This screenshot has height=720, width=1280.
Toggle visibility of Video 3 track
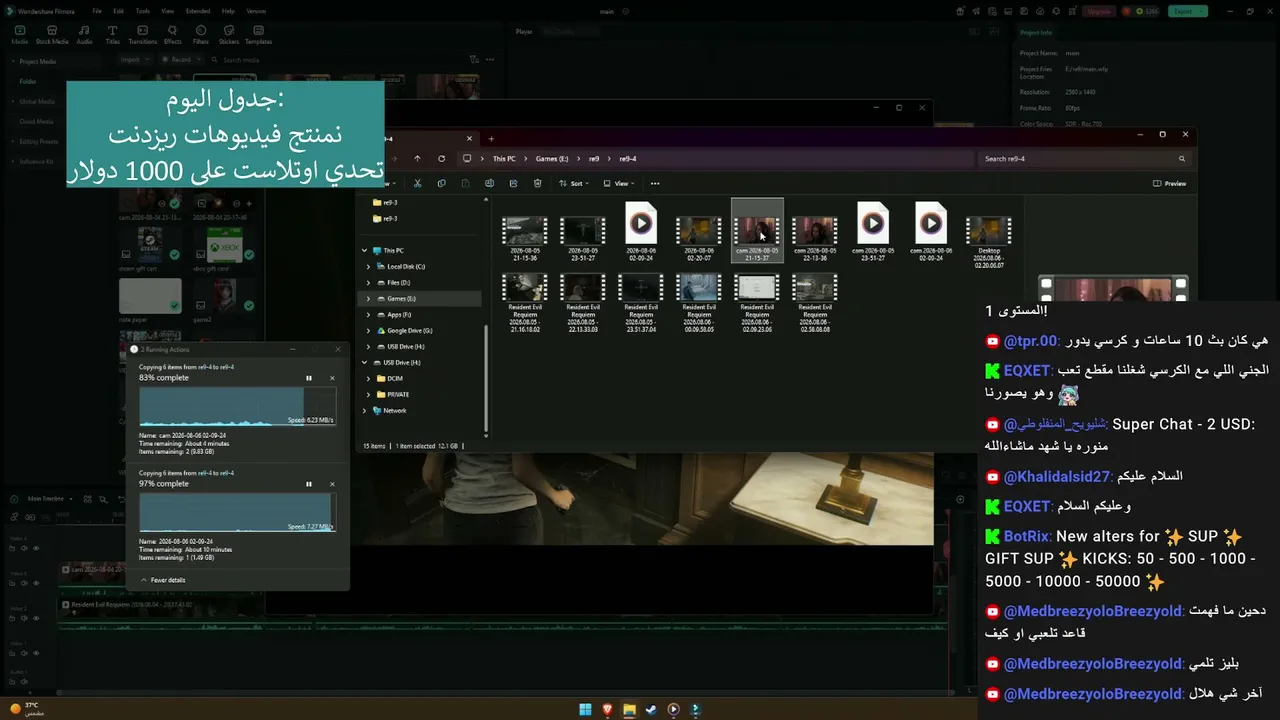(36, 583)
